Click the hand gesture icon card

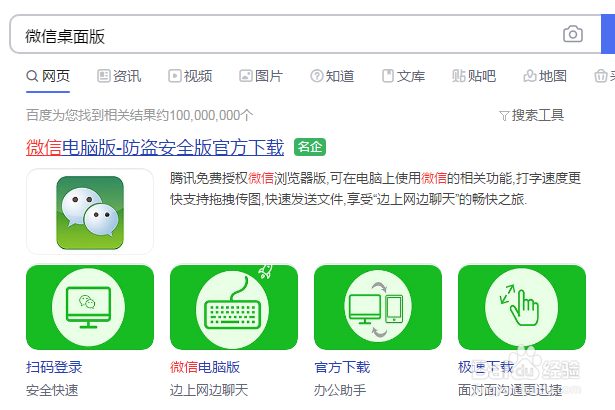tap(522, 307)
